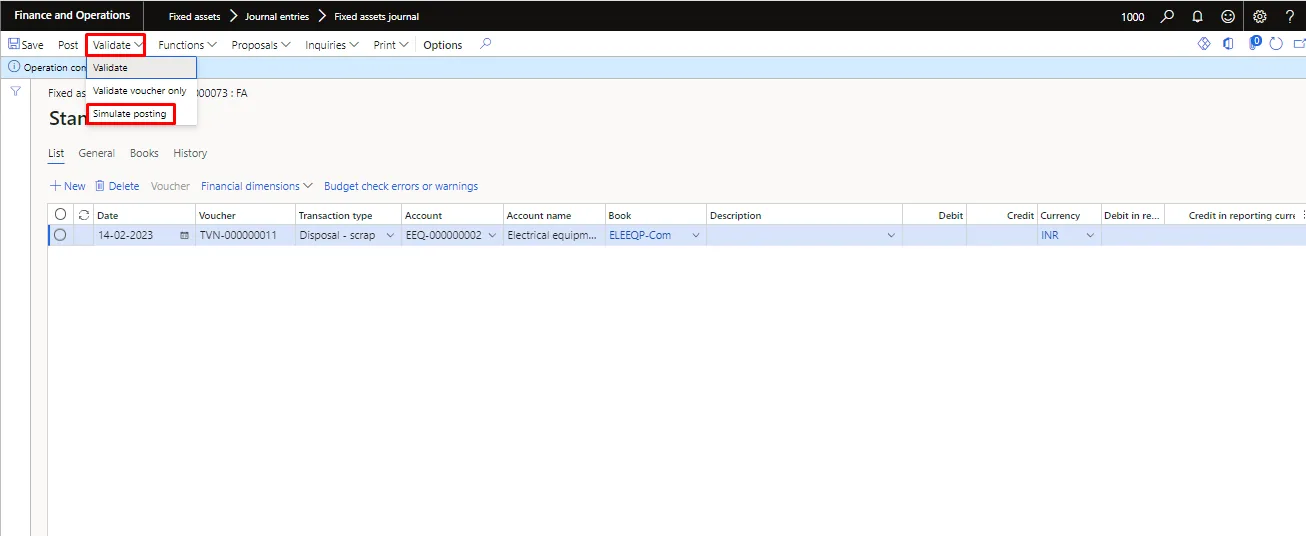This screenshot has width=1306, height=536.
Task: Click the Credit amount cell
Action: (x=1002, y=236)
